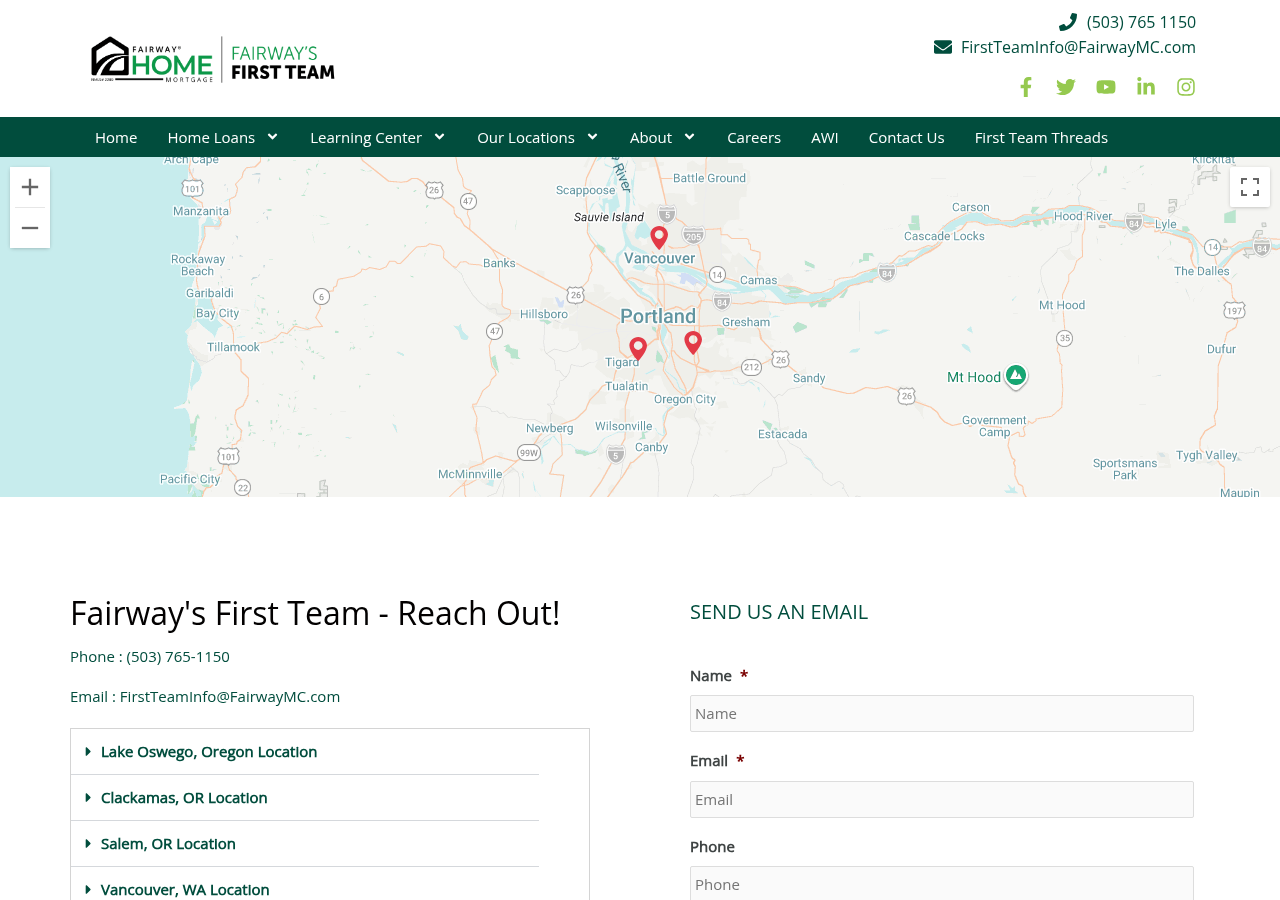Open the Careers menu item
Image resolution: width=1280 pixels, height=900 pixels.
pyautogui.click(x=754, y=137)
